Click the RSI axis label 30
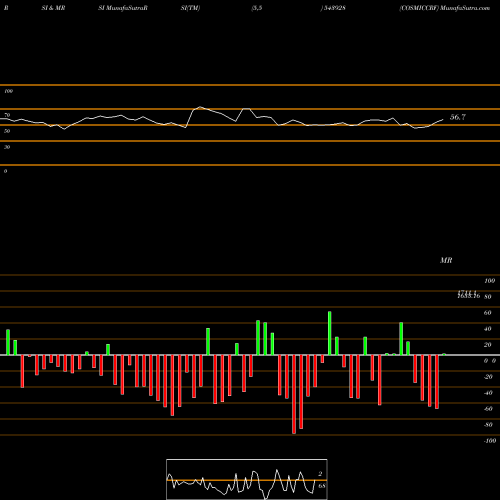Screen dimensions: 500x500 click(x=7, y=147)
